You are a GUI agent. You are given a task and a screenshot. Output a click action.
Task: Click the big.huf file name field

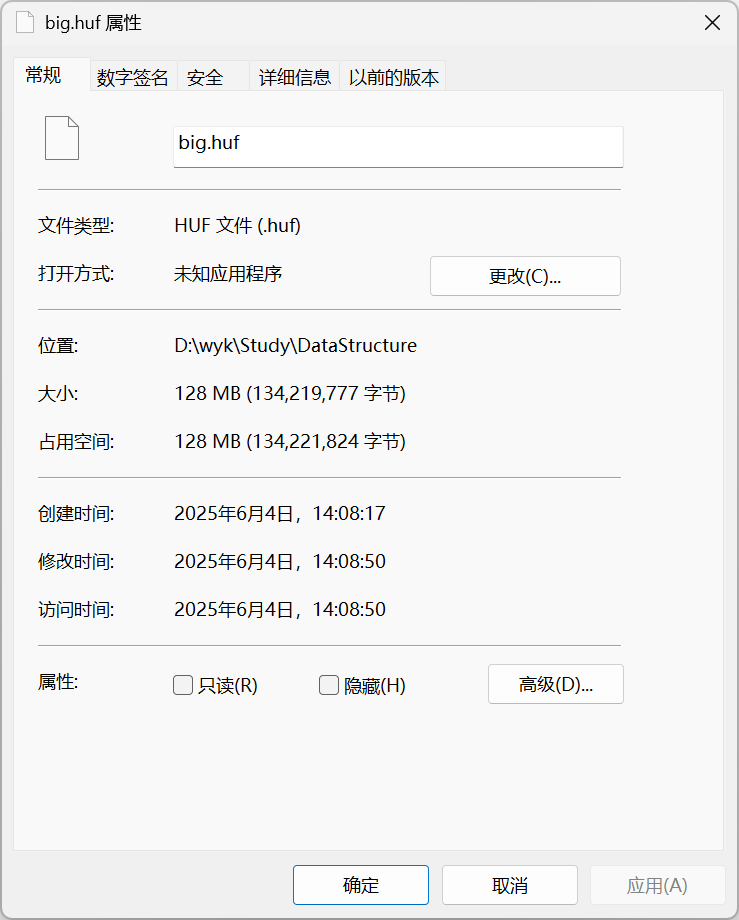(398, 145)
